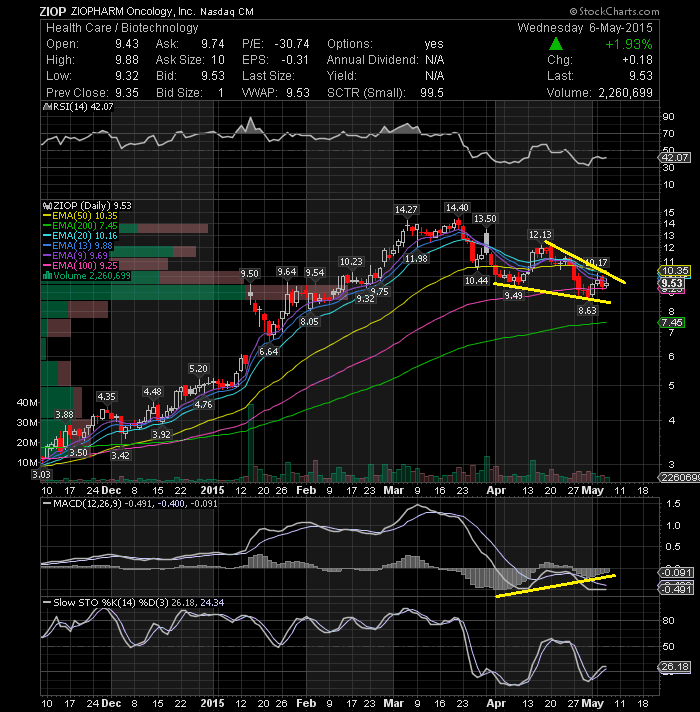Click the 3.03 starting price label
700x712 pixels.
tap(41, 475)
